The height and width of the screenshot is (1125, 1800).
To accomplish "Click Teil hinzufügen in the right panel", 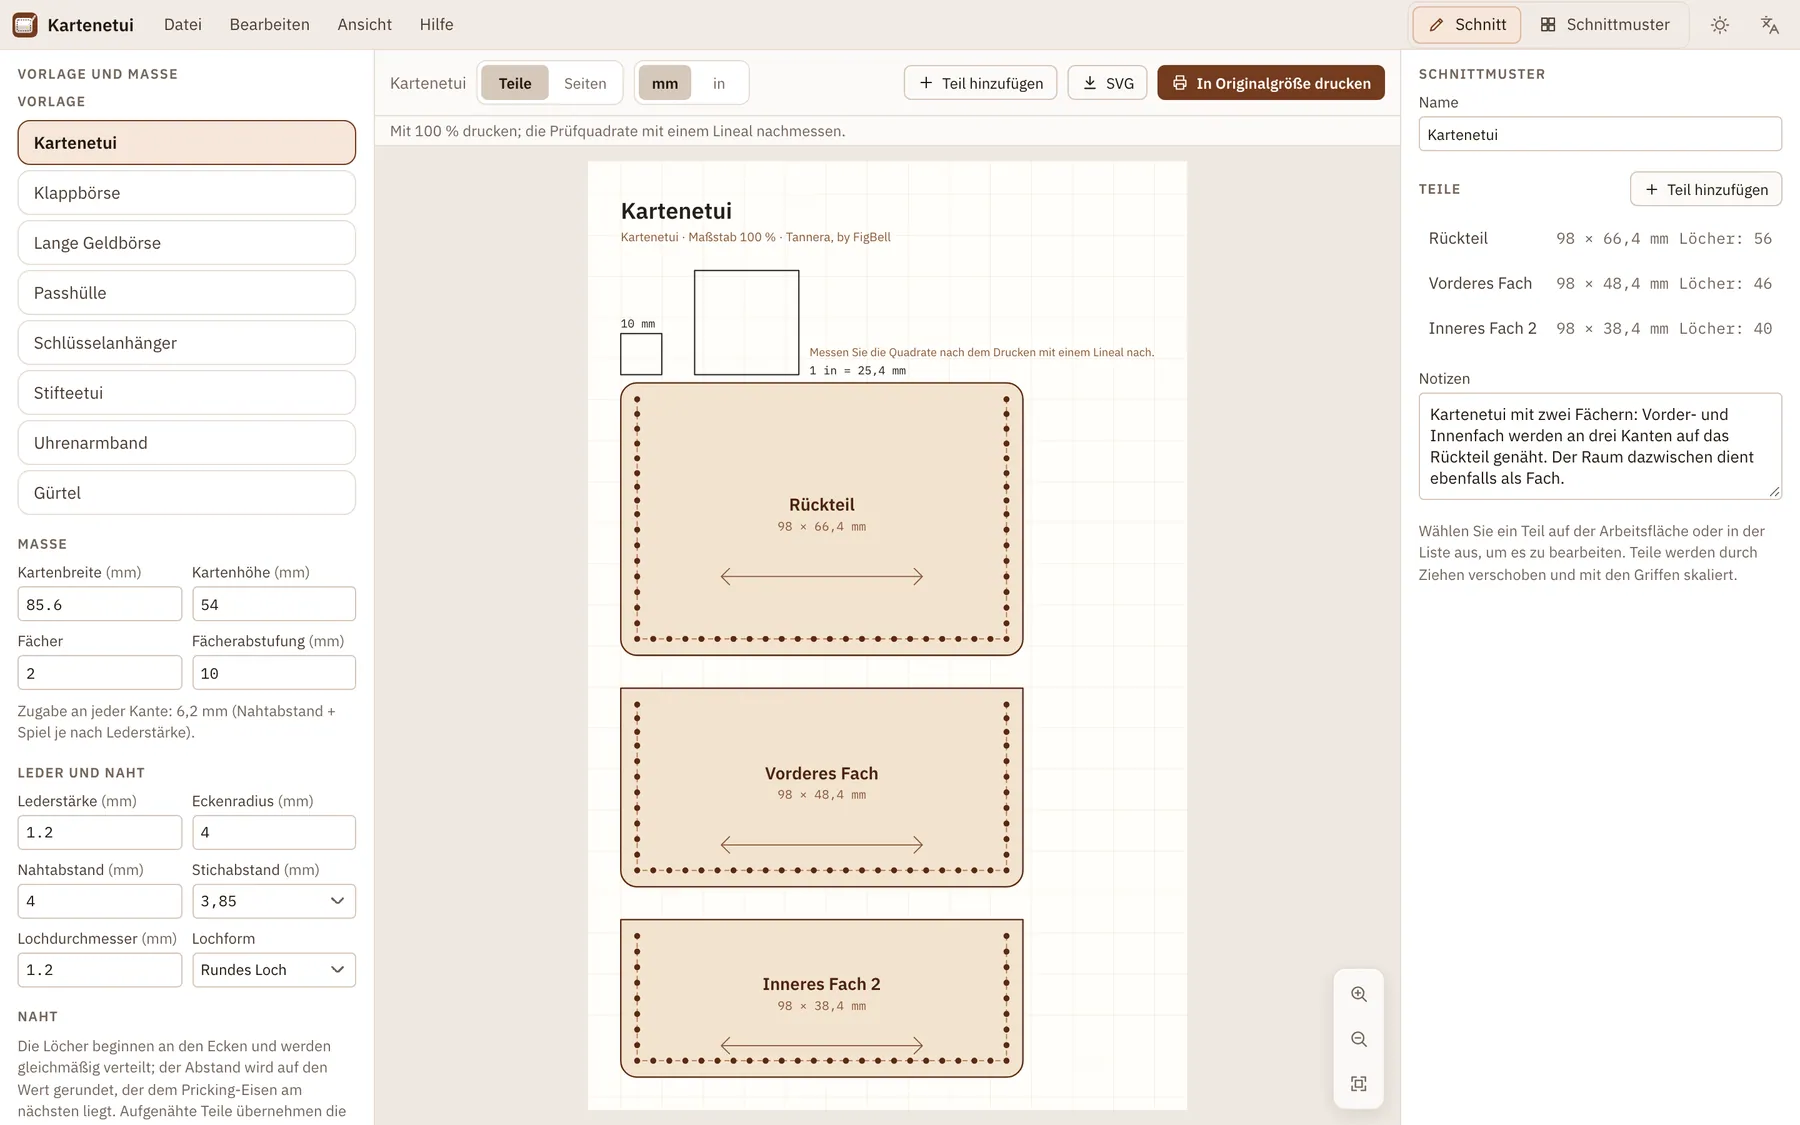I will [x=1706, y=189].
